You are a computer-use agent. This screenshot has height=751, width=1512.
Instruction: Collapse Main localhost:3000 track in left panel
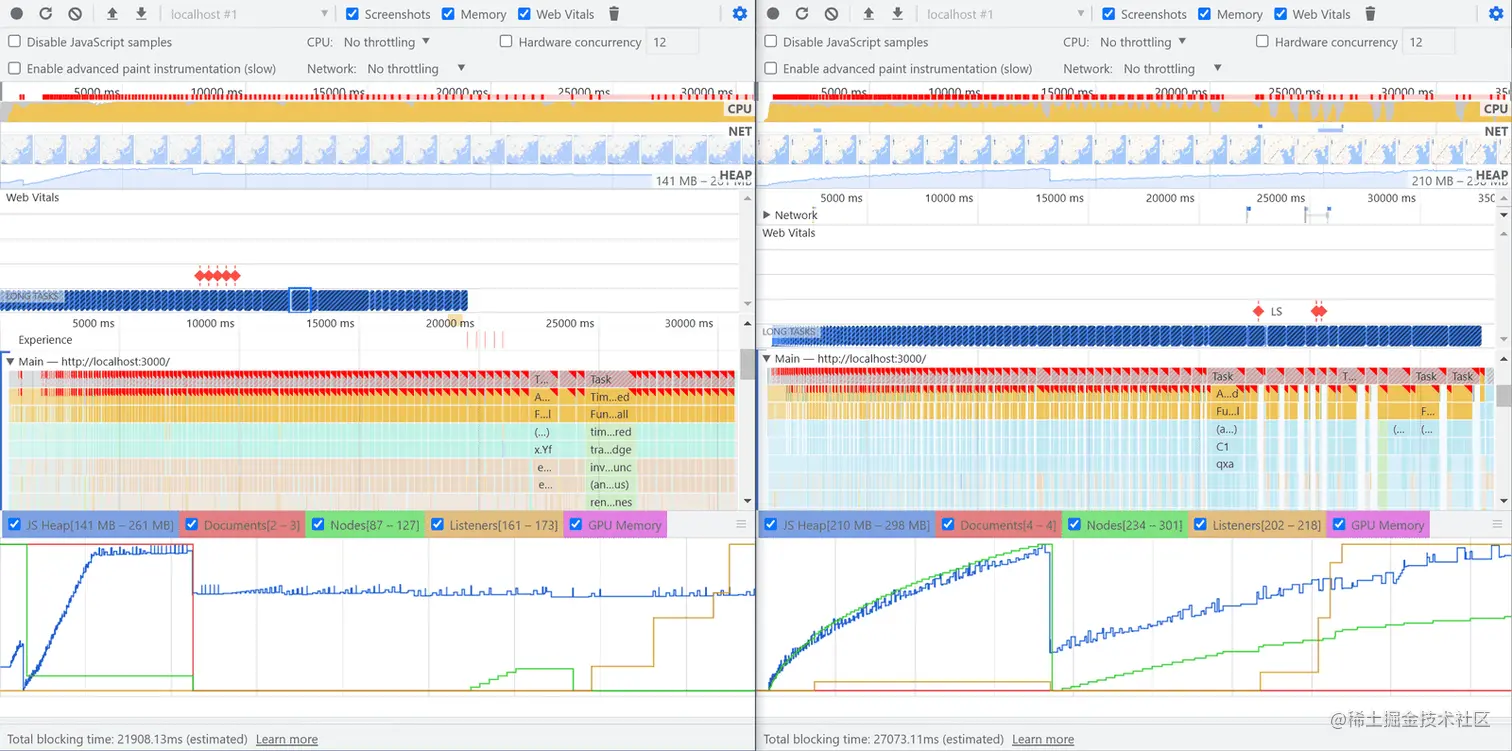(x=10, y=361)
